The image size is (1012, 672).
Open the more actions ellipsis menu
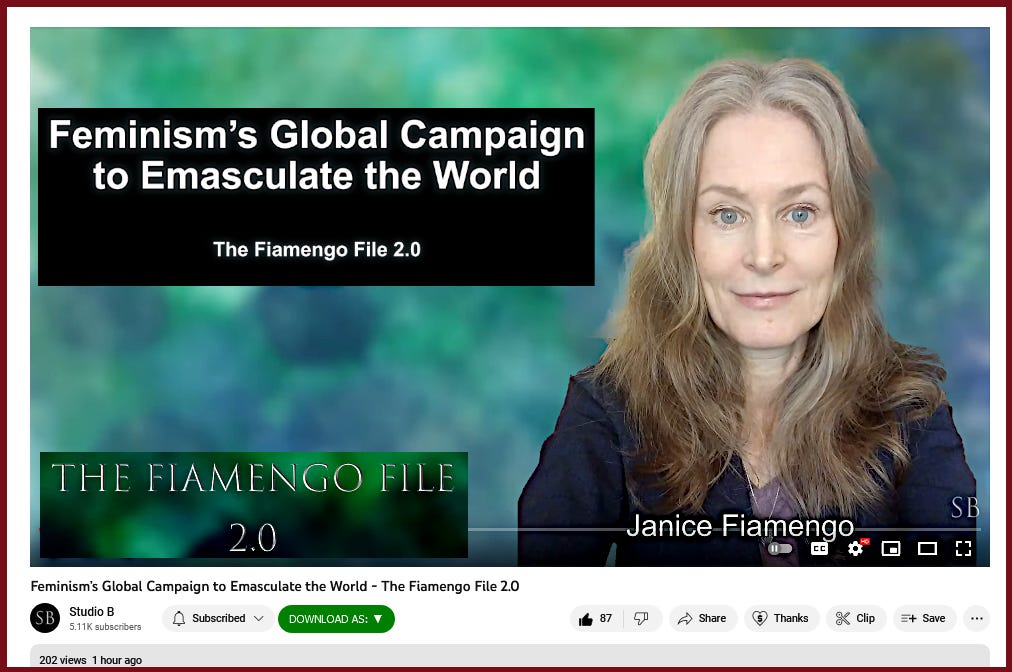pyautogui.click(x=977, y=618)
